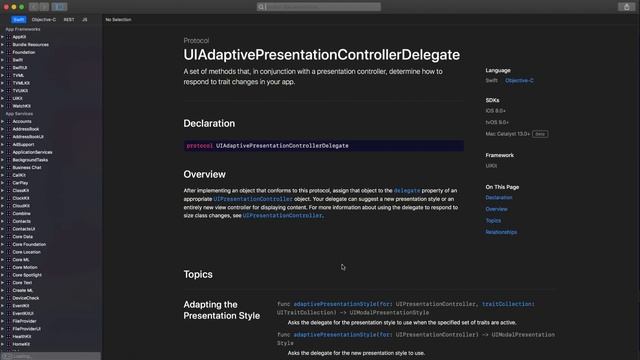Select TVMLKit in the sidebar
This screenshot has height=360, width=640.
pos(21,83)
